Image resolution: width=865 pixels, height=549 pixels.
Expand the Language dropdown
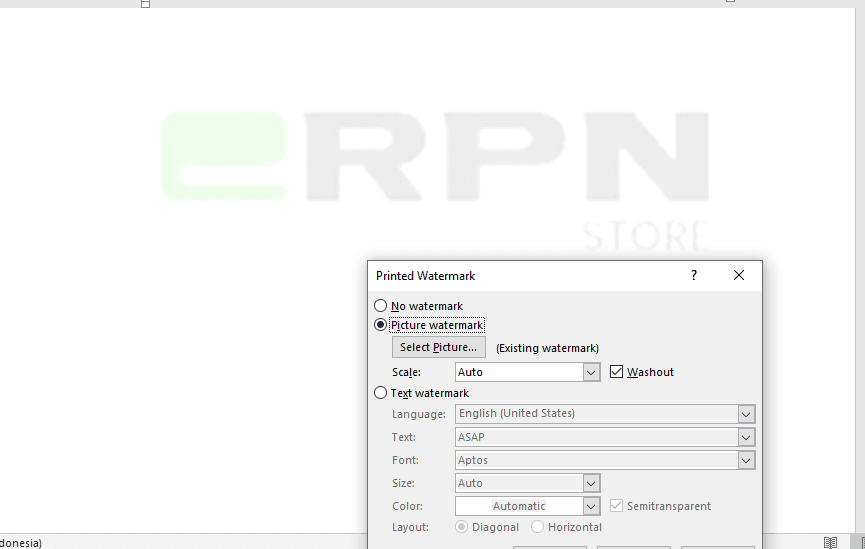coord(746,414)
